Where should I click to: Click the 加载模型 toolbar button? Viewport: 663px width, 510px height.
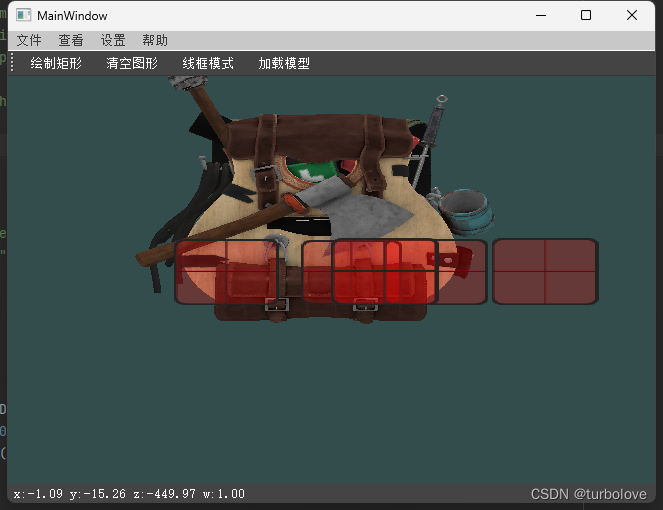284,63
